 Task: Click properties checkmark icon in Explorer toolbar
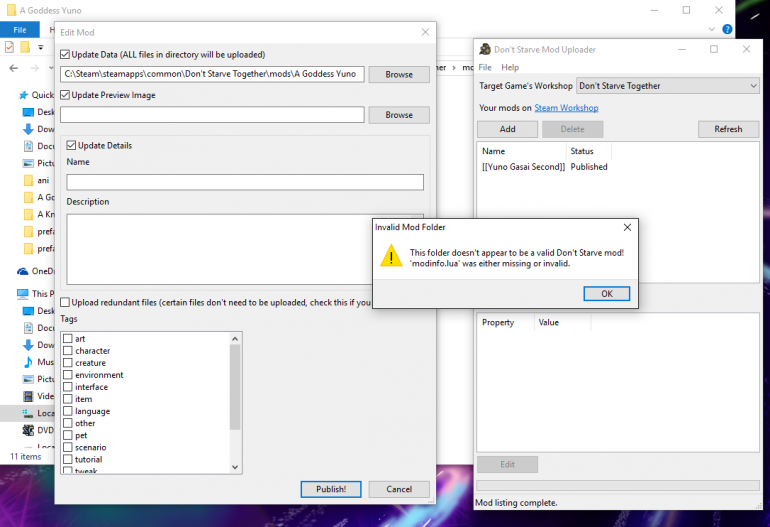(x=9, y=47)
